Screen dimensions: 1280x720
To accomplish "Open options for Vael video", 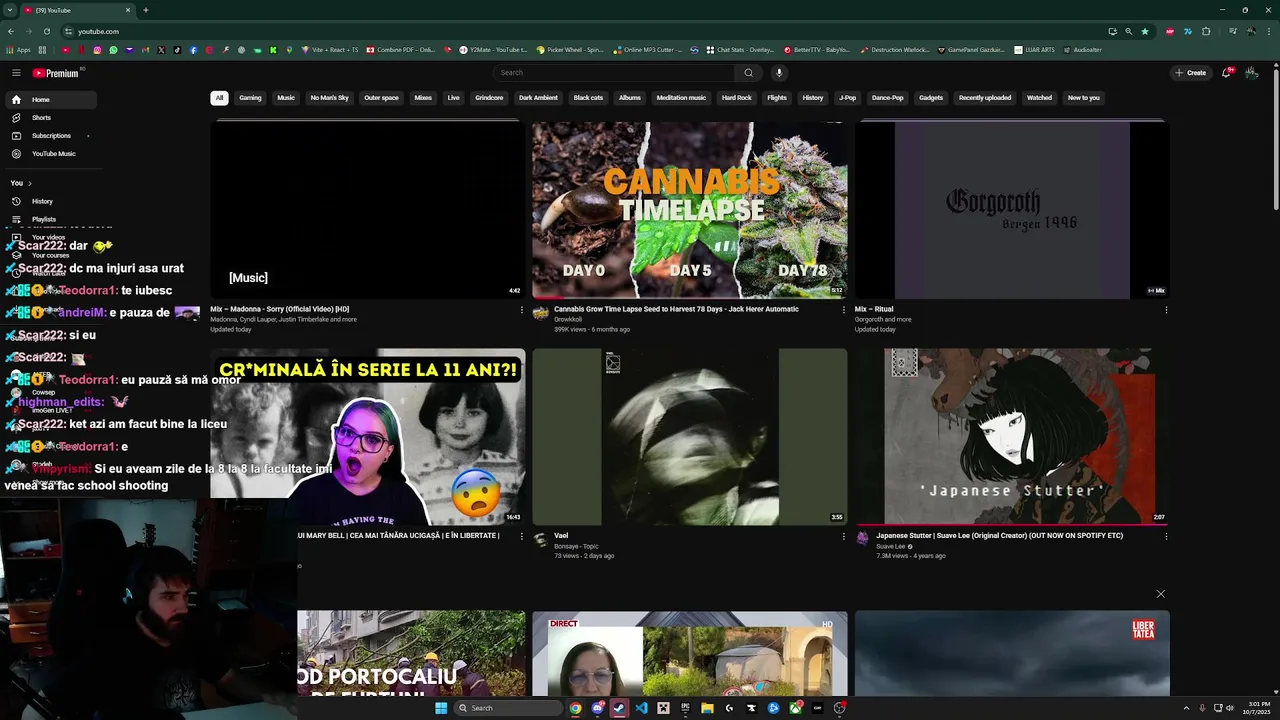I will (x=843, y=536).
